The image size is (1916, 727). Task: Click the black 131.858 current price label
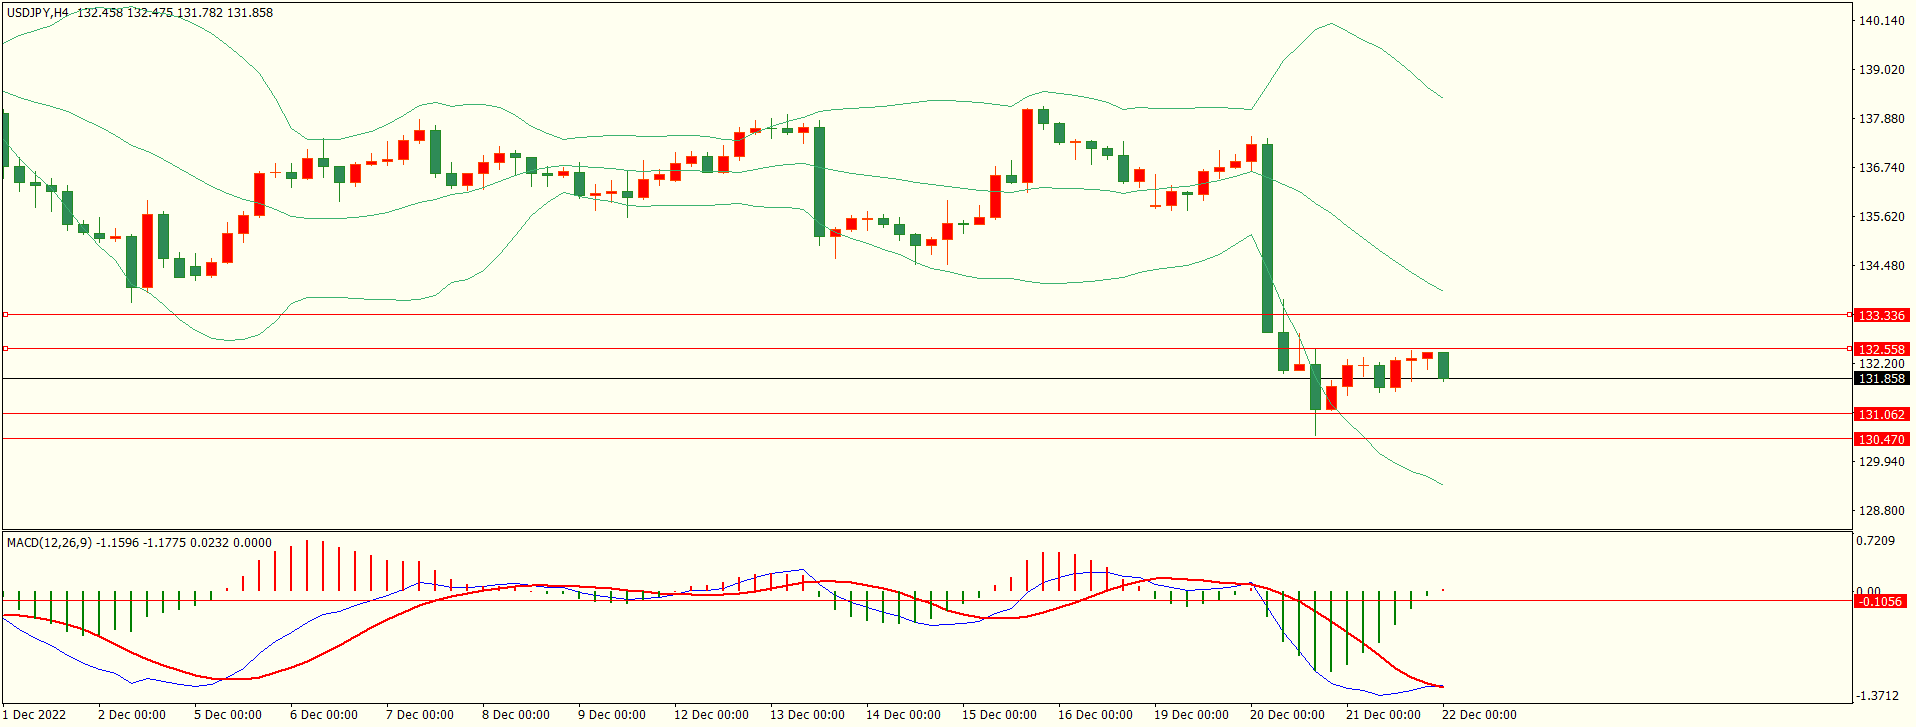pyautogui.click(x=1881, y=379)
